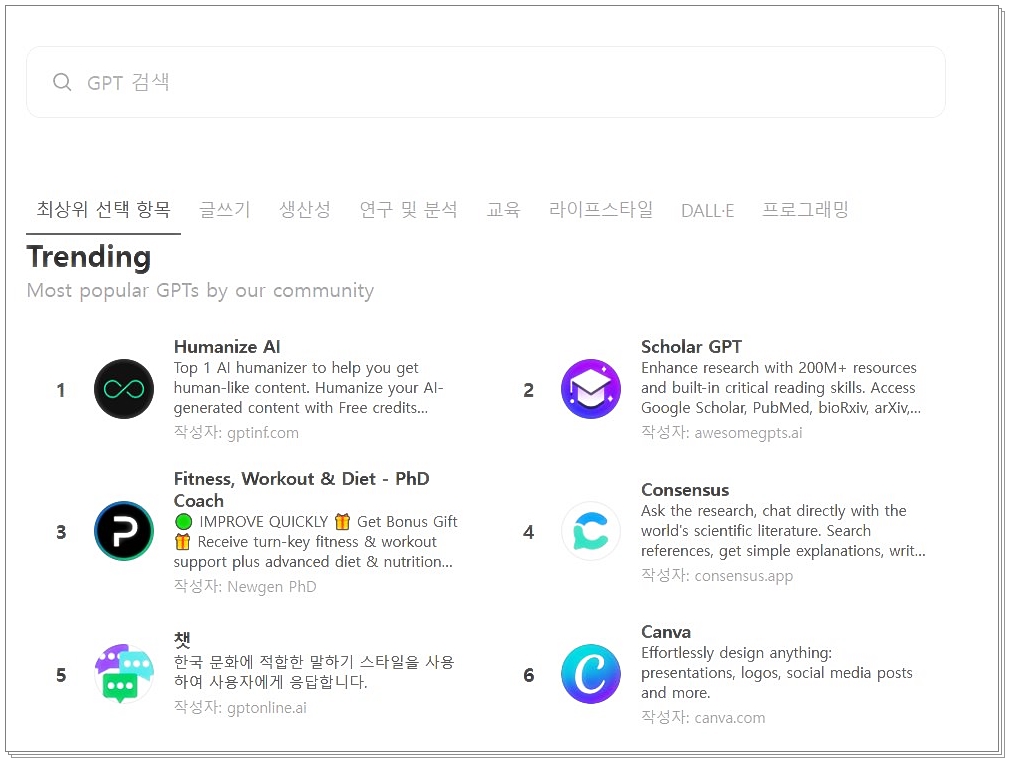Open the 프로그래밍 tab
The width and height of the screenshot is (1010, 763).
805,209
